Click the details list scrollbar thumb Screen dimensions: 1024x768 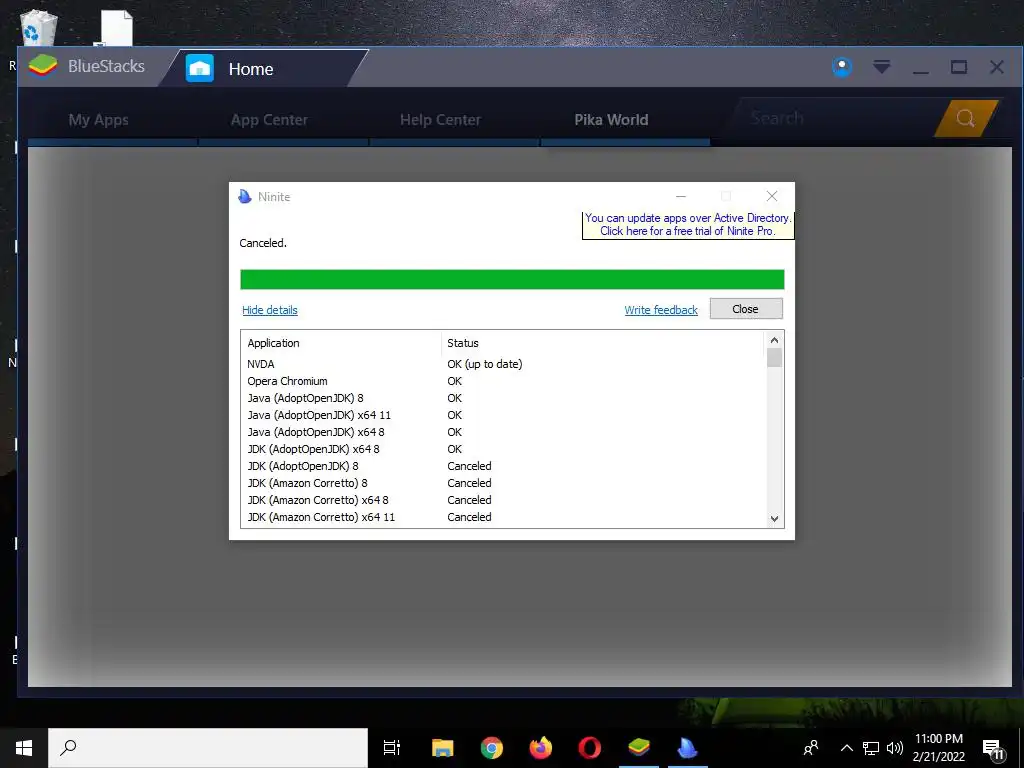point(774,358)
